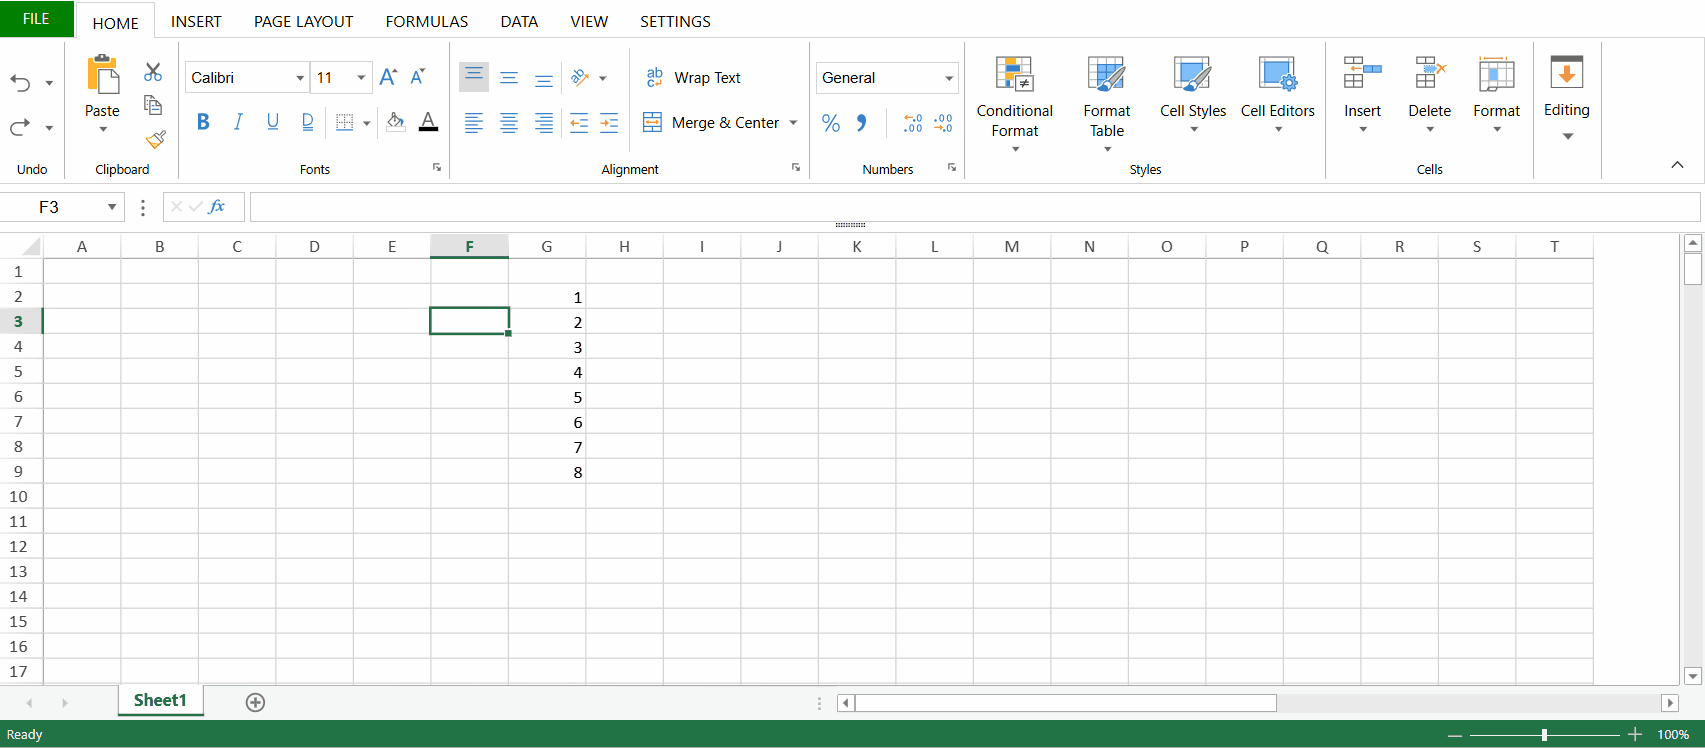Click the Increase Decimal icon
The height and width of the screenshot is (748, 1705).
[x=913, y=123]
